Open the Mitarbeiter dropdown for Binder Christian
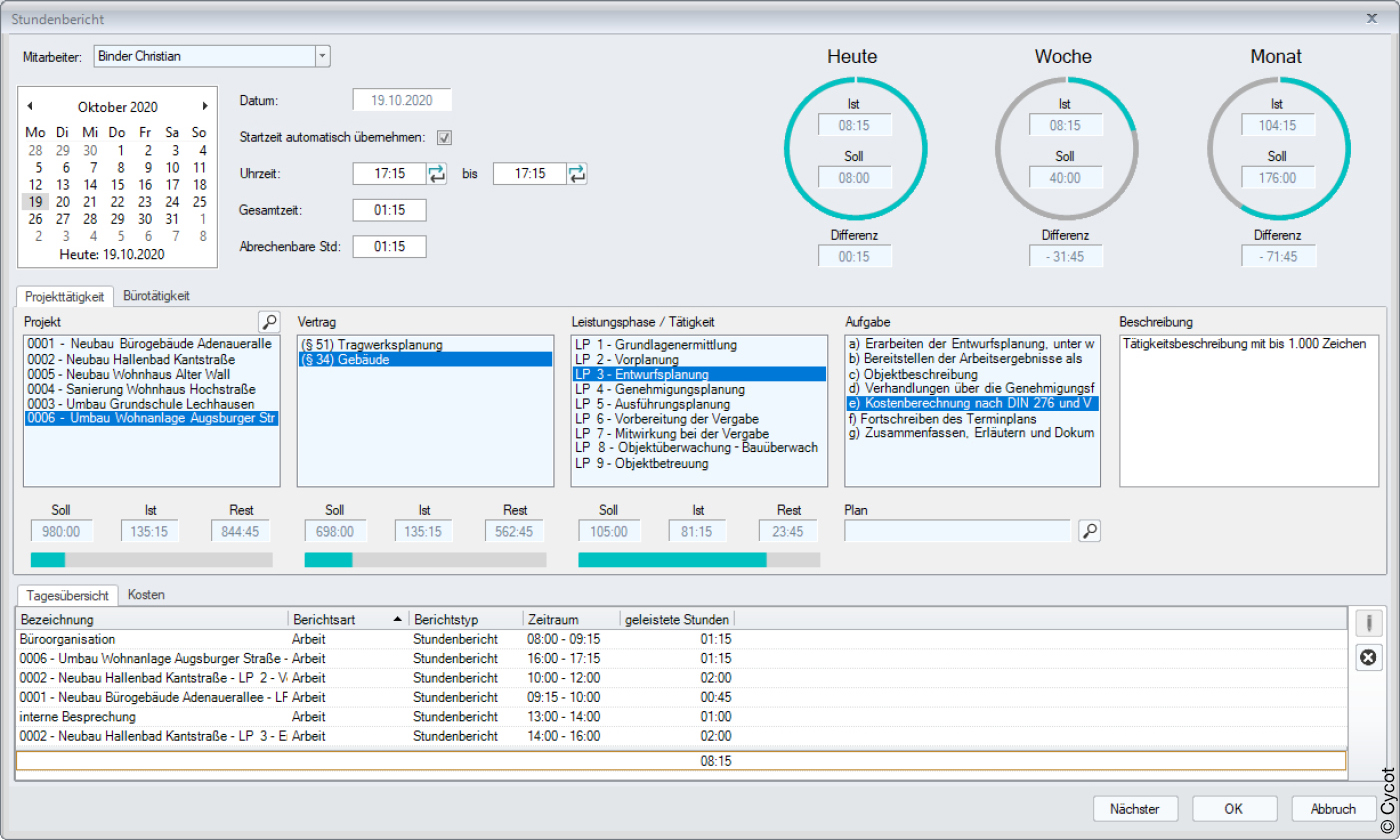Viewport: 1400px width, 840px height. [x=322, y=57]
